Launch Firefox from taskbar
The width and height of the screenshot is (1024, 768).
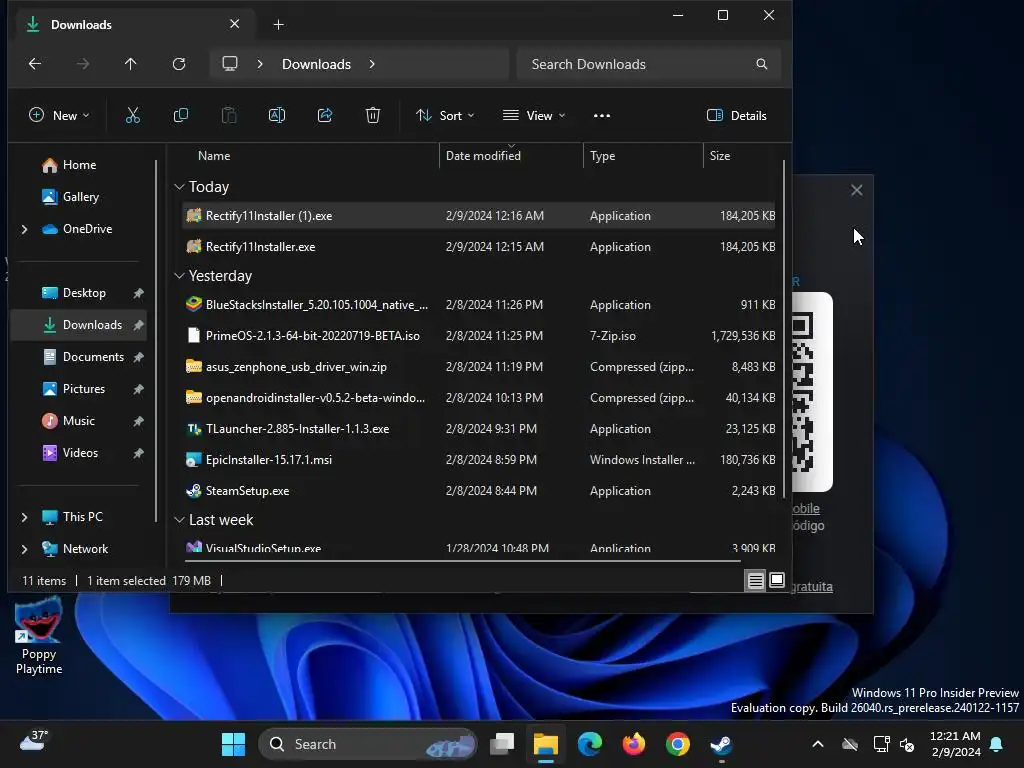[x=633, y=744]
